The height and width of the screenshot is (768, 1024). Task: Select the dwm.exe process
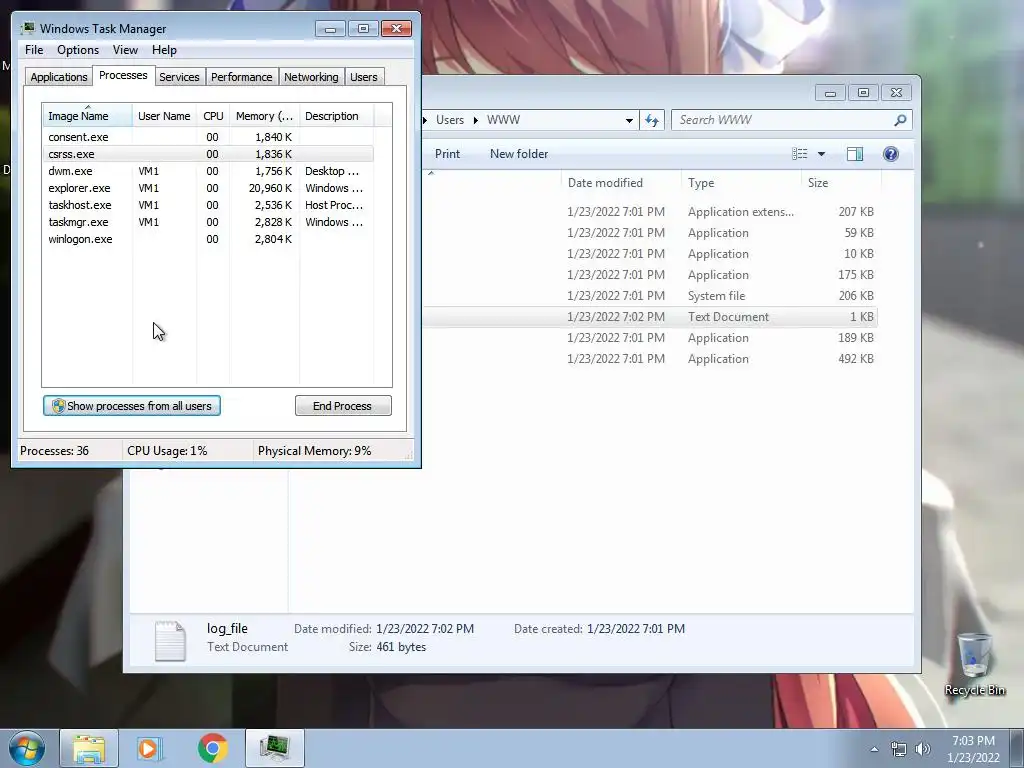208,171
